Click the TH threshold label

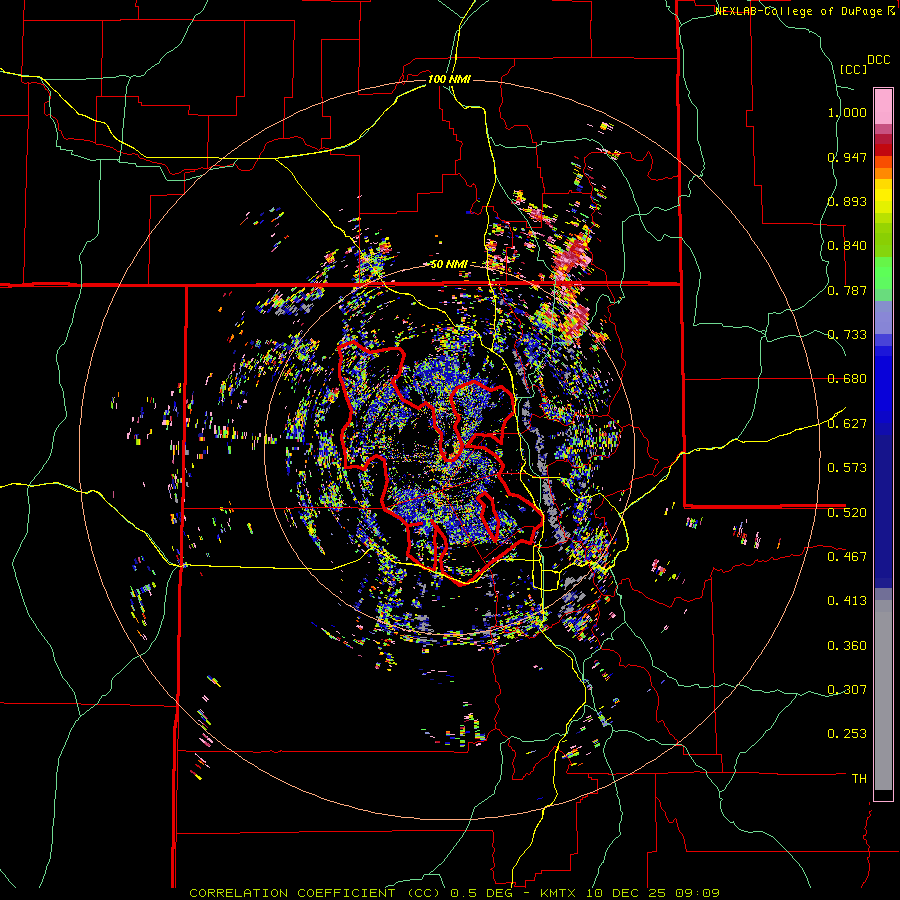(x=859, y=778)
